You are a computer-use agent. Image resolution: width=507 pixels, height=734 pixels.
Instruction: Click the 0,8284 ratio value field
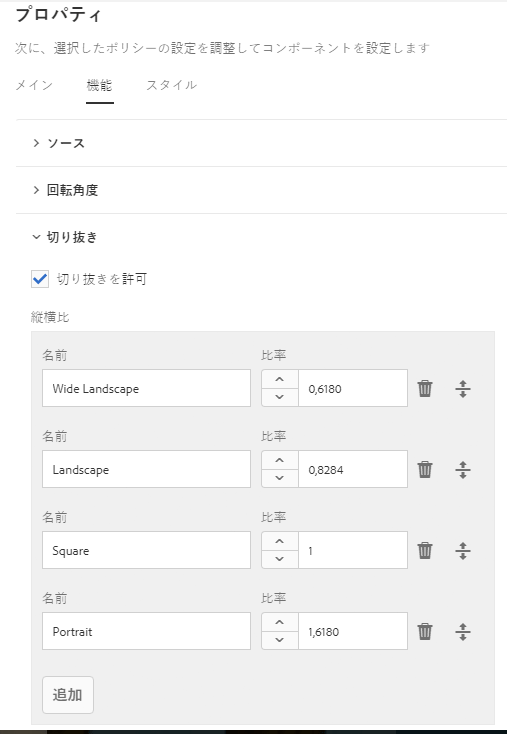pyautogui.click(x=353, y=469)
